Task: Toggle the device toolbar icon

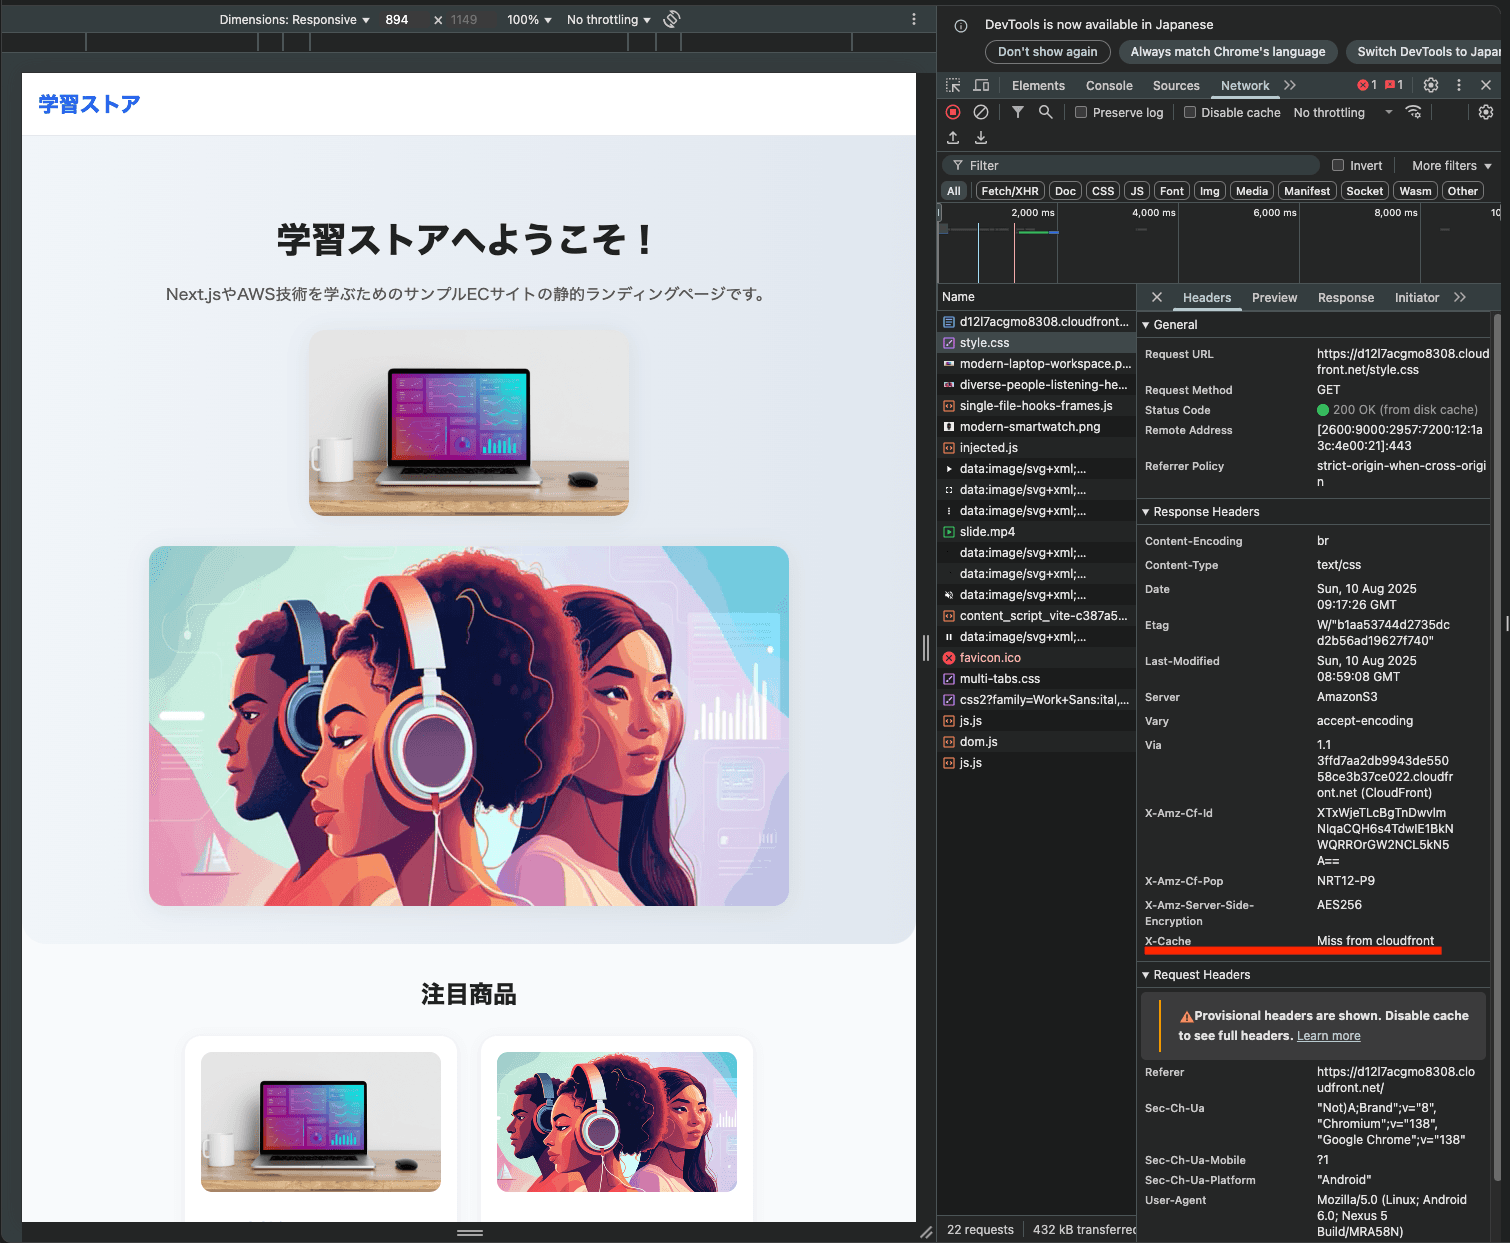Action: 981,86
